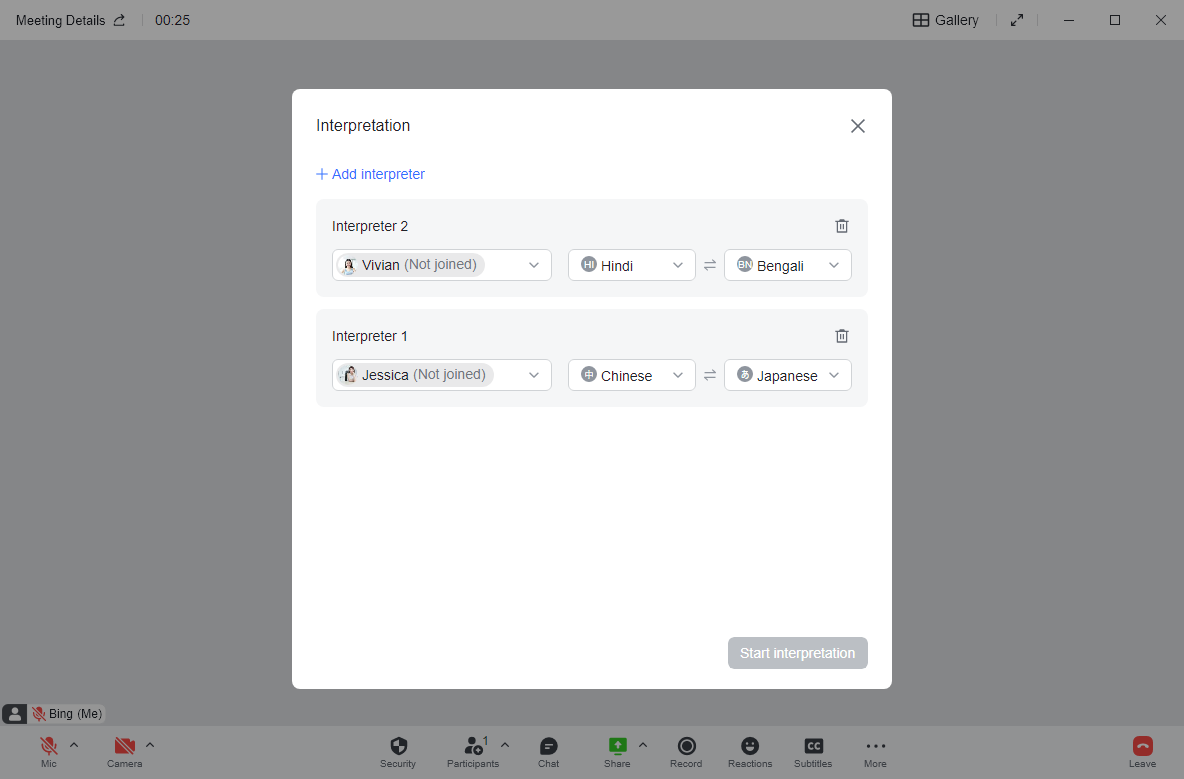
Task: Switch the Gallery view layout
Action: (945, 20)
